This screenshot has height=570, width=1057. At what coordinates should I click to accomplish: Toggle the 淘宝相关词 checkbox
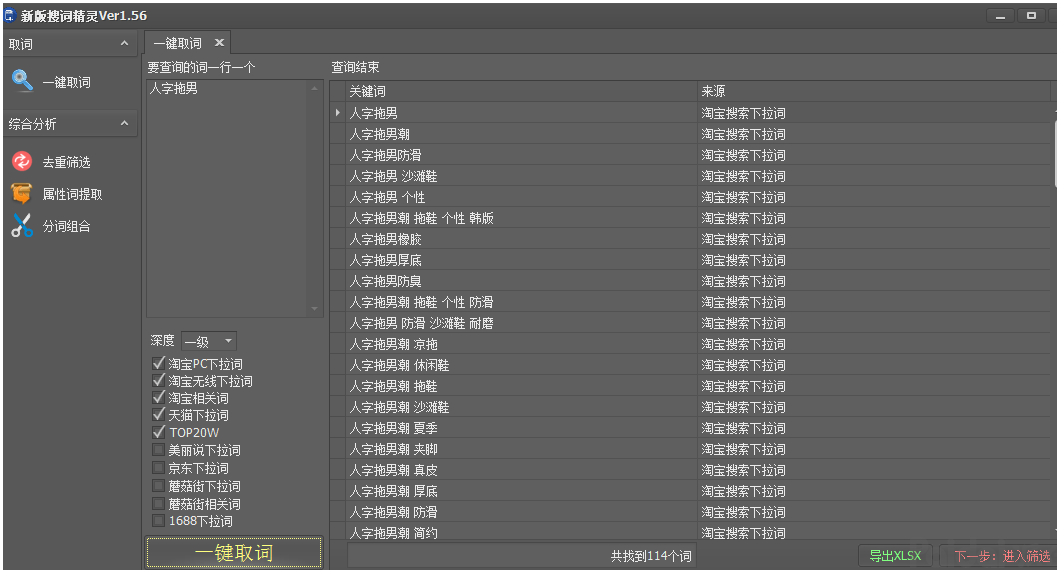click(x=158, y=398)
